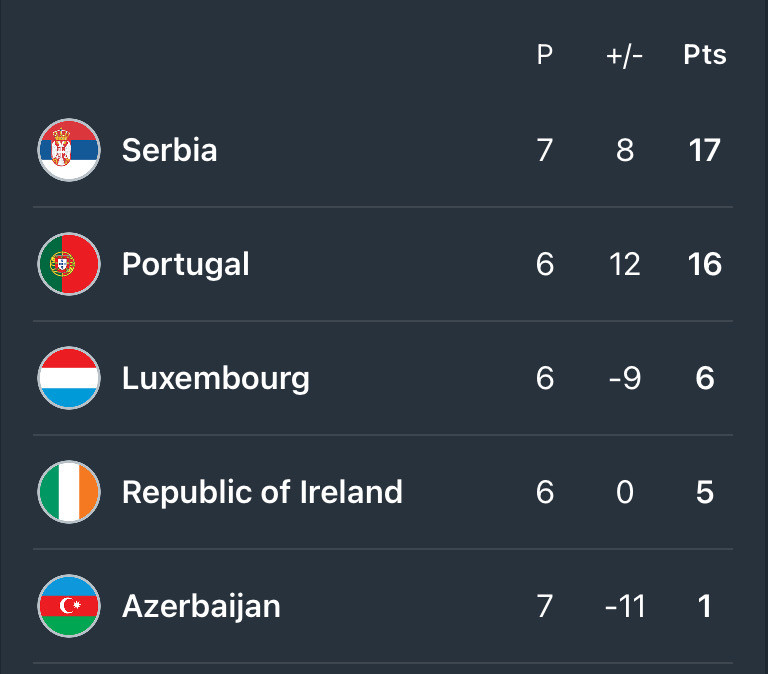Select Serbia's 17 points value
Viewport: 768px width, 674px height.
(x=705, y=150)
